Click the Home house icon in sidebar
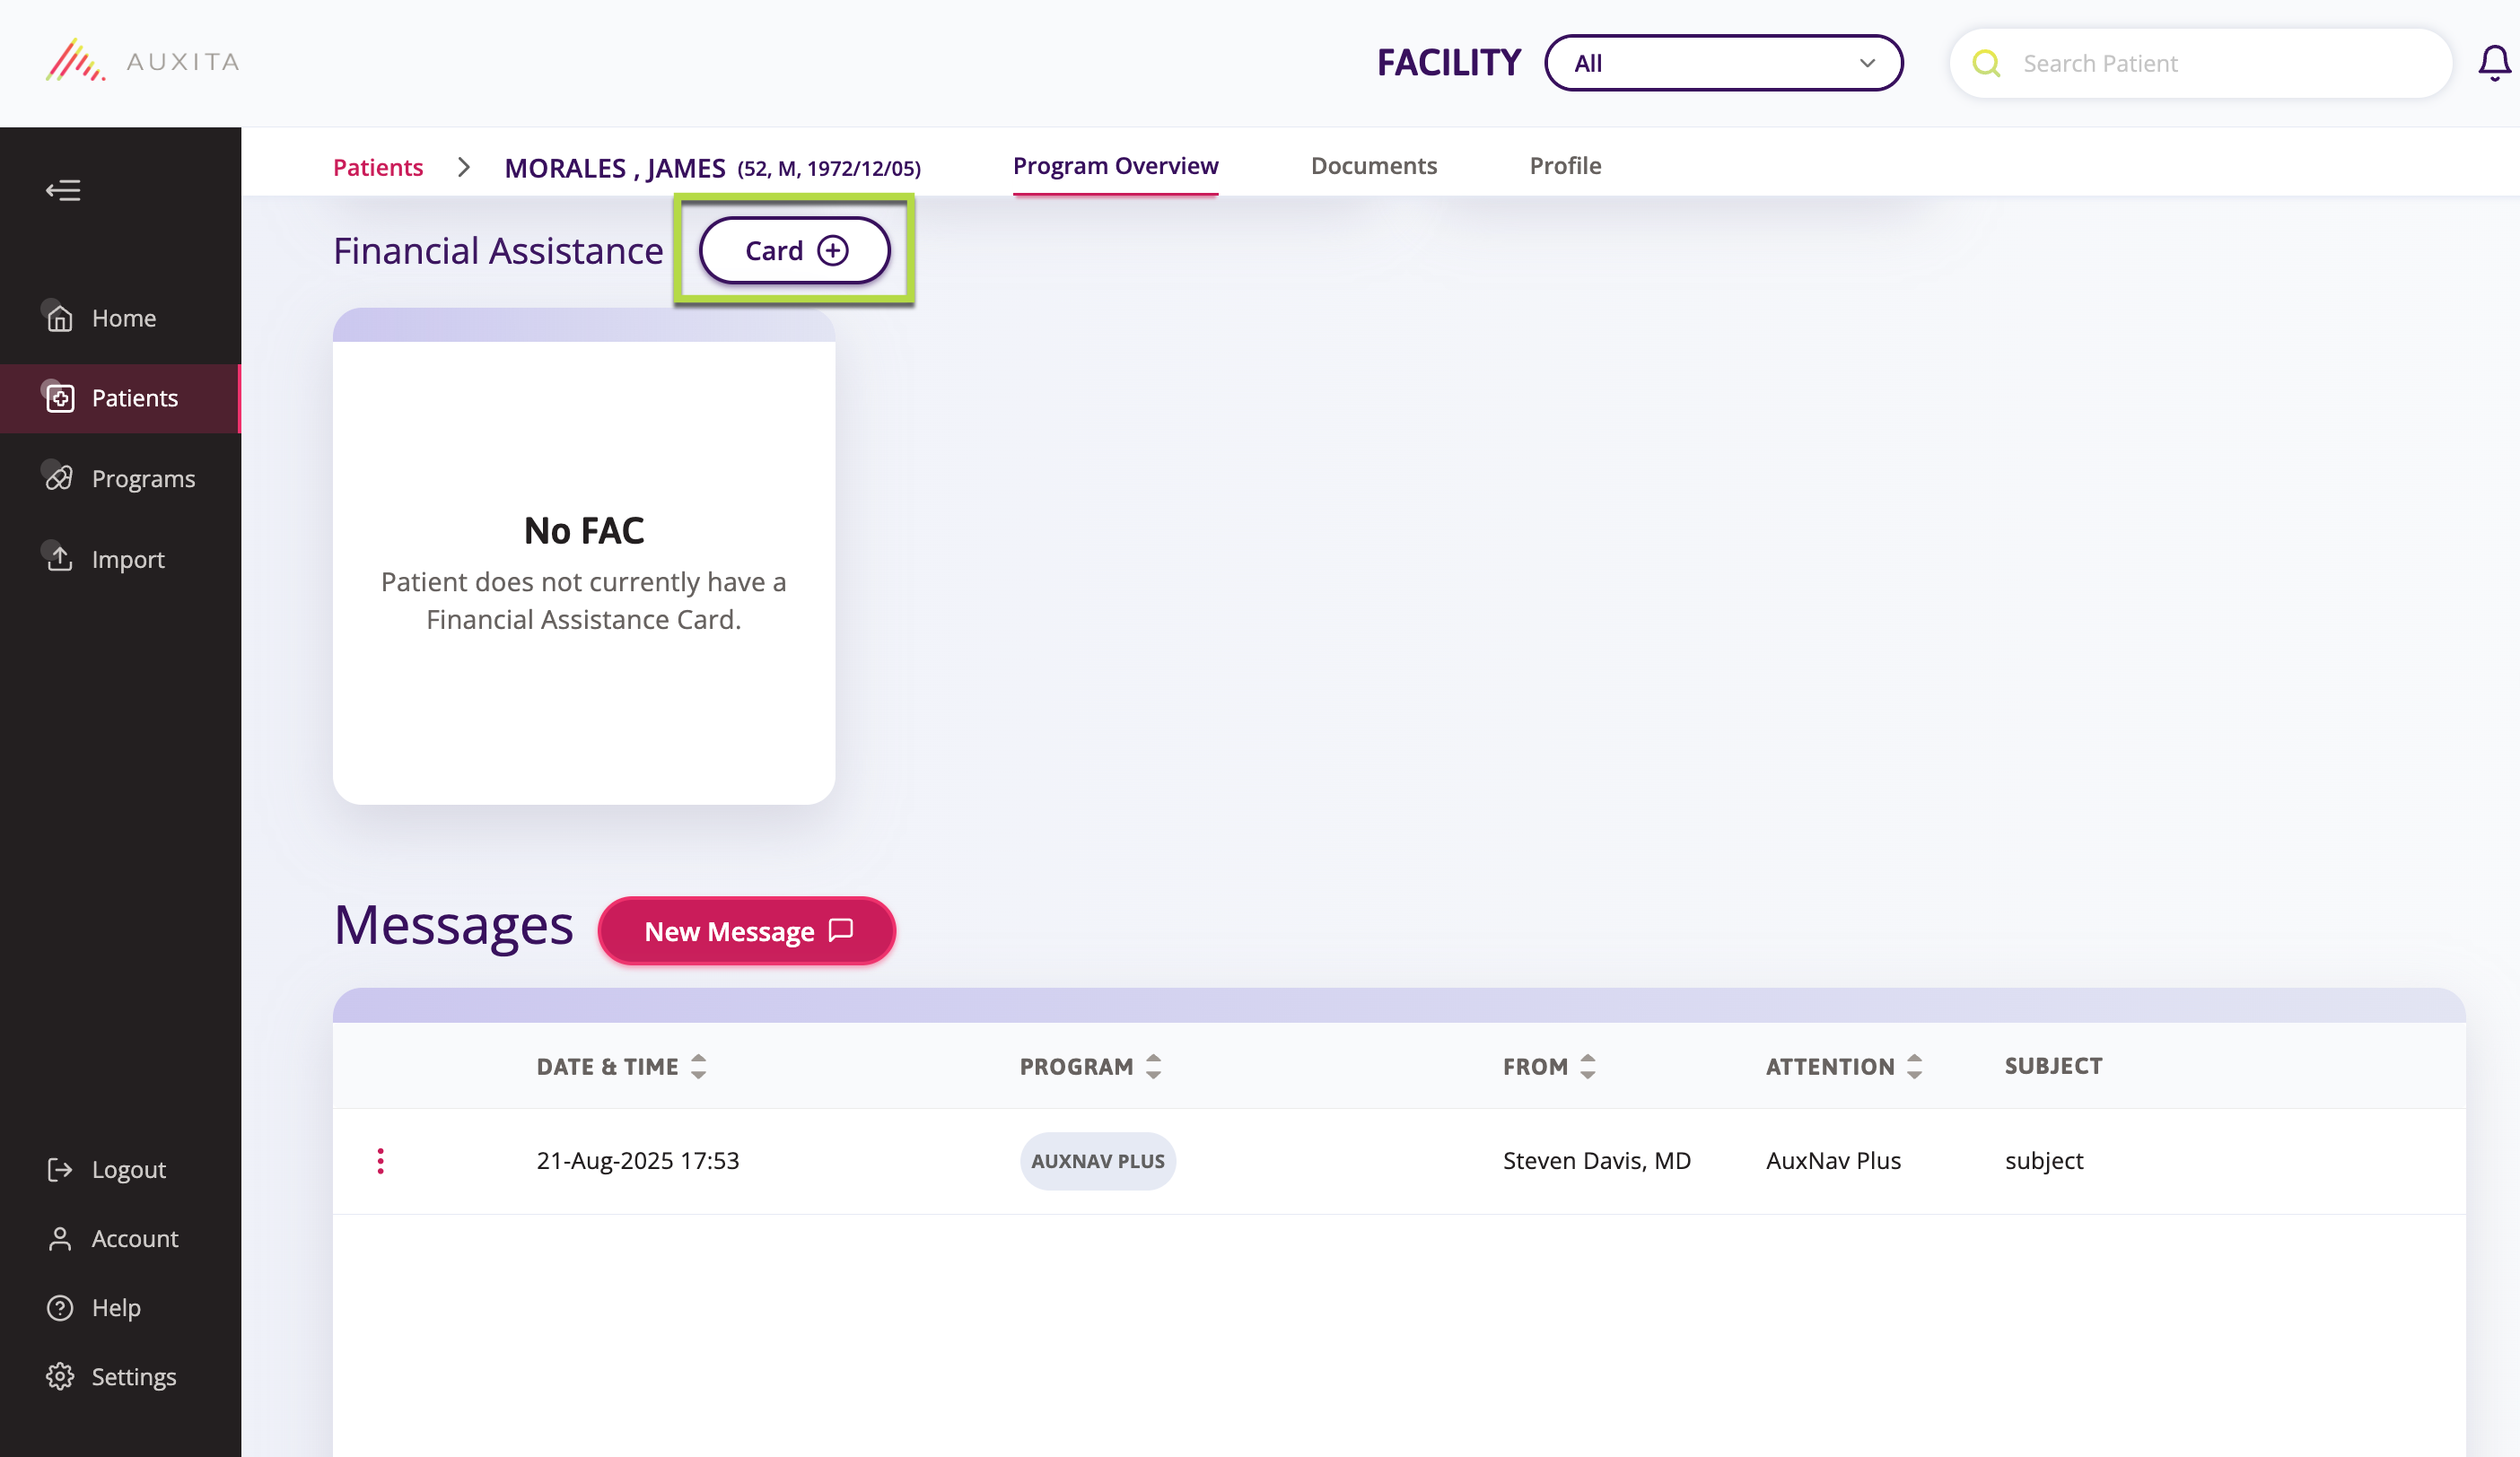2520x1457 pixels. pos(60,318)
